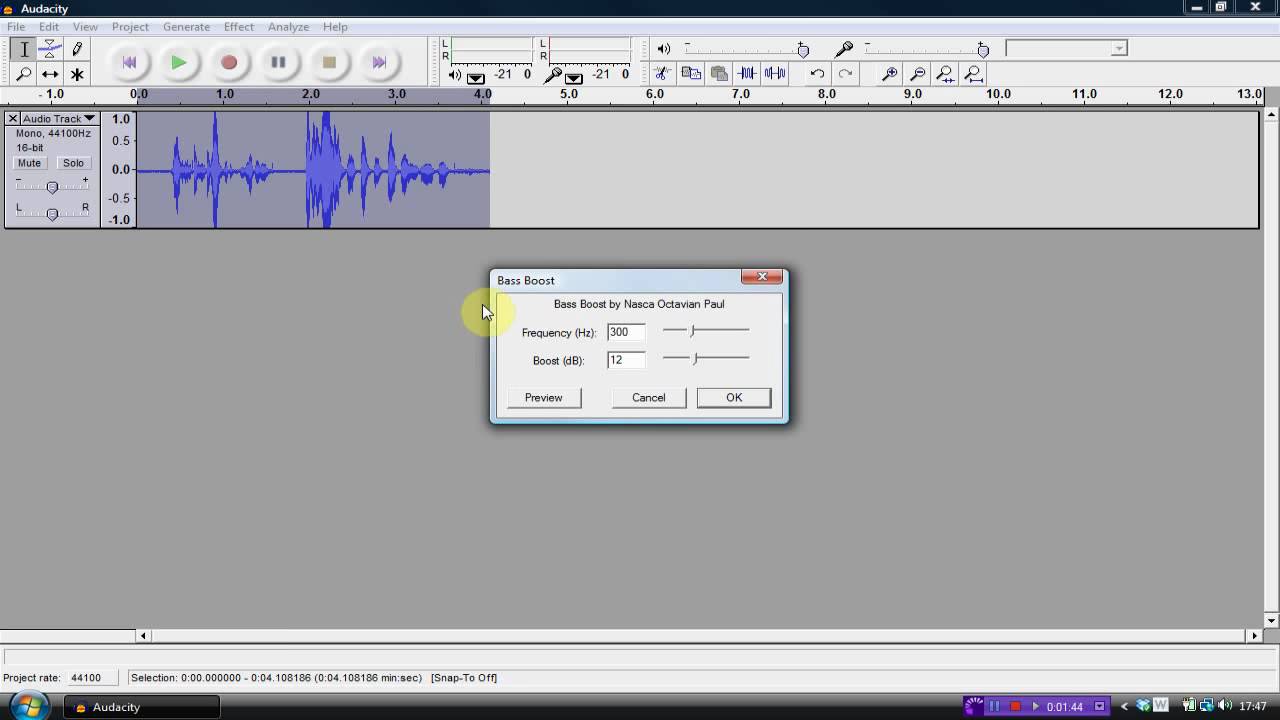This screenshot has width=1280, height=720.
Task: Open the Effect menu
Action: (x=239, y=27)
